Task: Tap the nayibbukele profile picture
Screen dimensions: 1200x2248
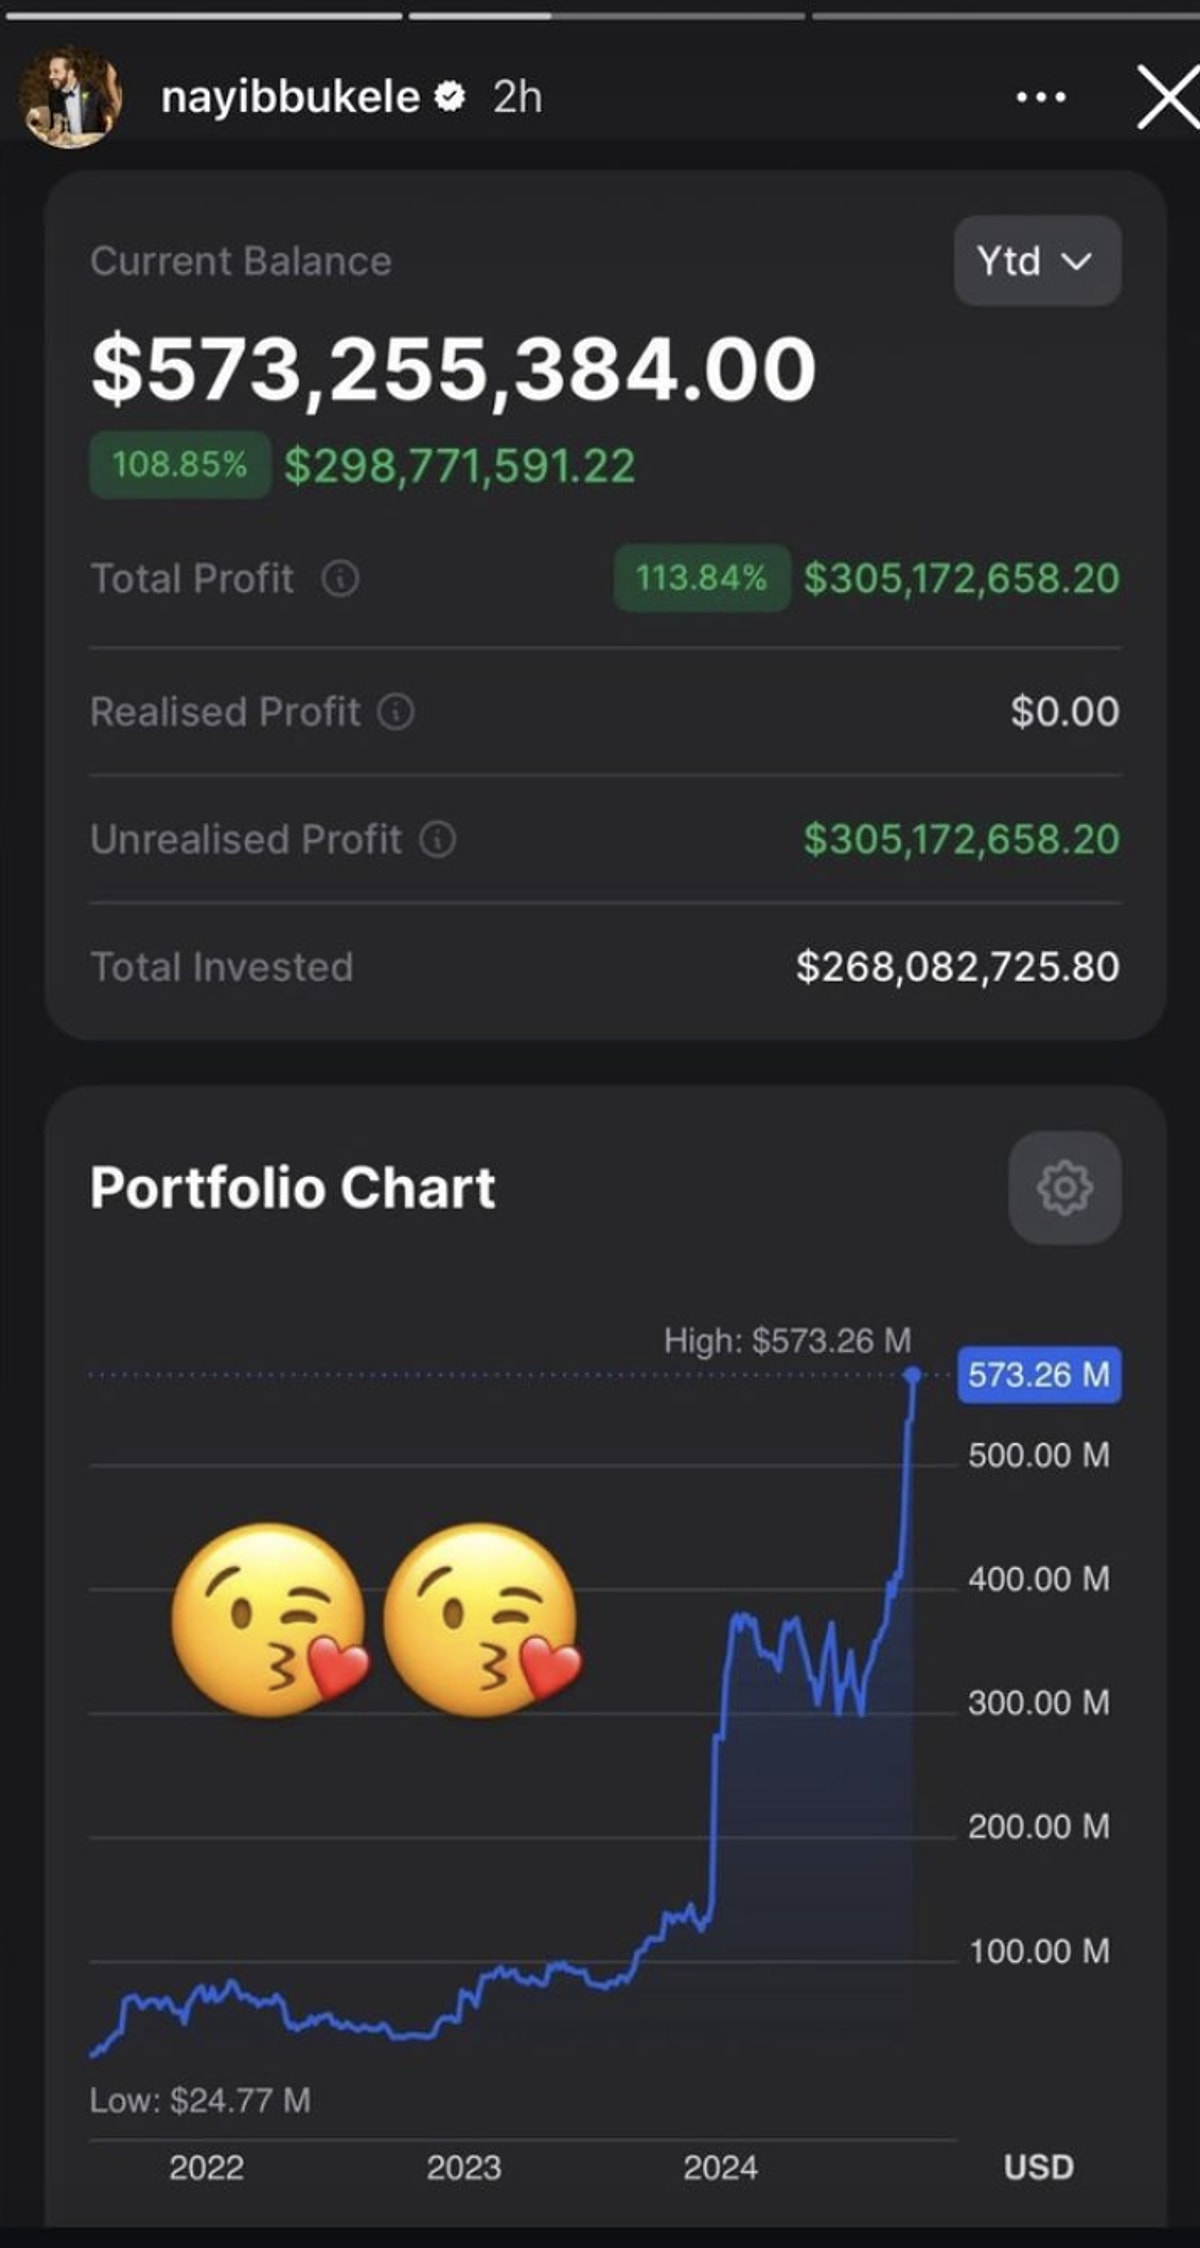Action: (x=71, y=98)
